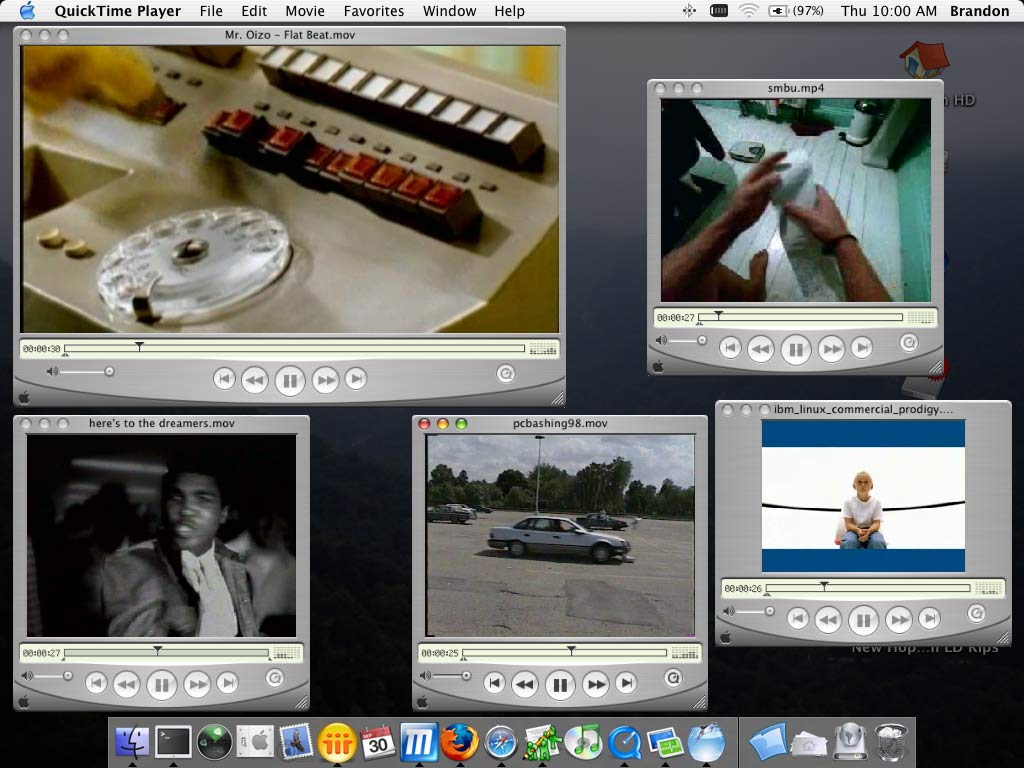Pause the ibm_linux_commercial_prodigy video
1024x768 pixels.
click(863, 620)
